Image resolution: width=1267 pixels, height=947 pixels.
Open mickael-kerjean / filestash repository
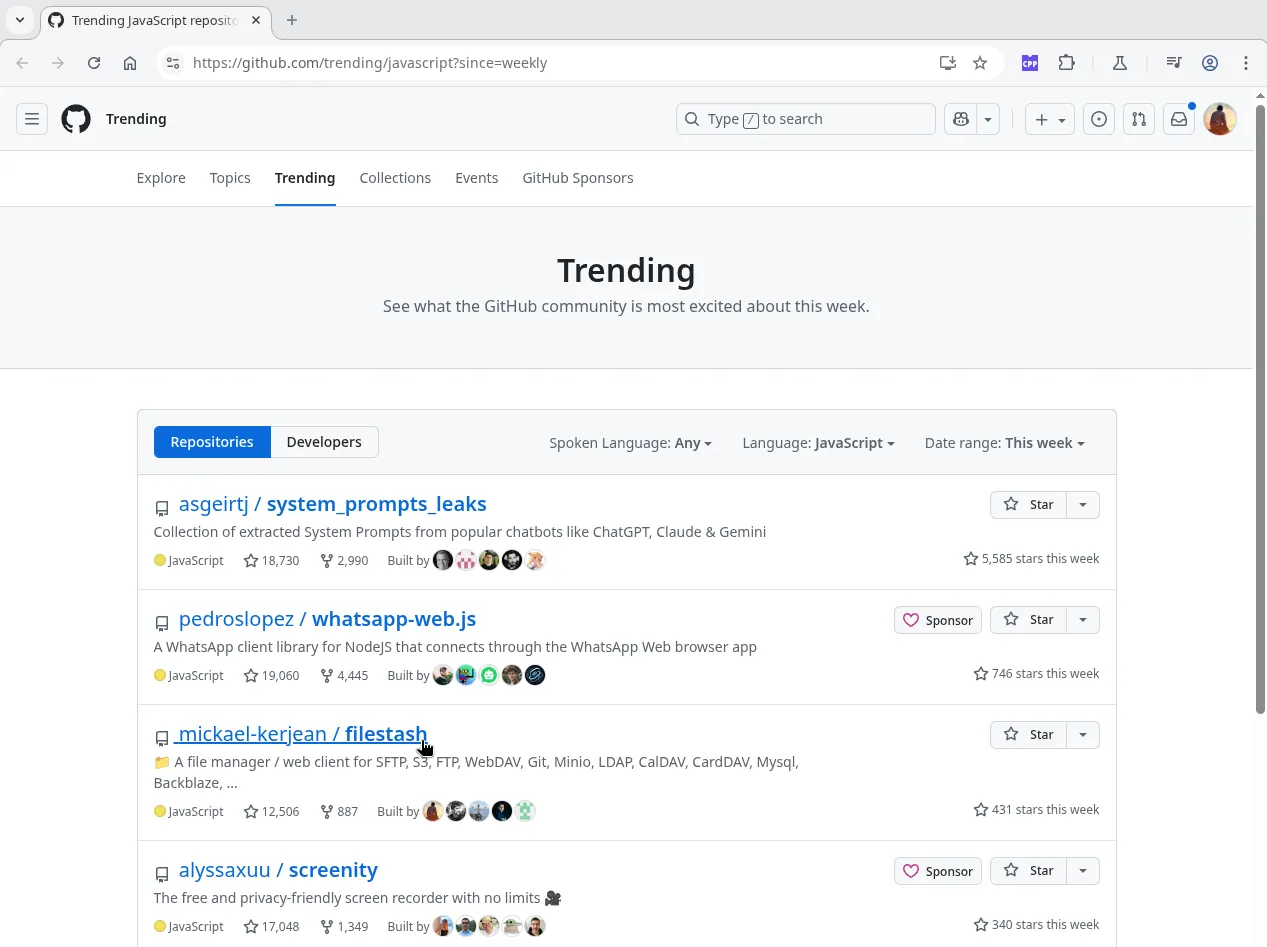pyautogui.click(x=303, y=734)
